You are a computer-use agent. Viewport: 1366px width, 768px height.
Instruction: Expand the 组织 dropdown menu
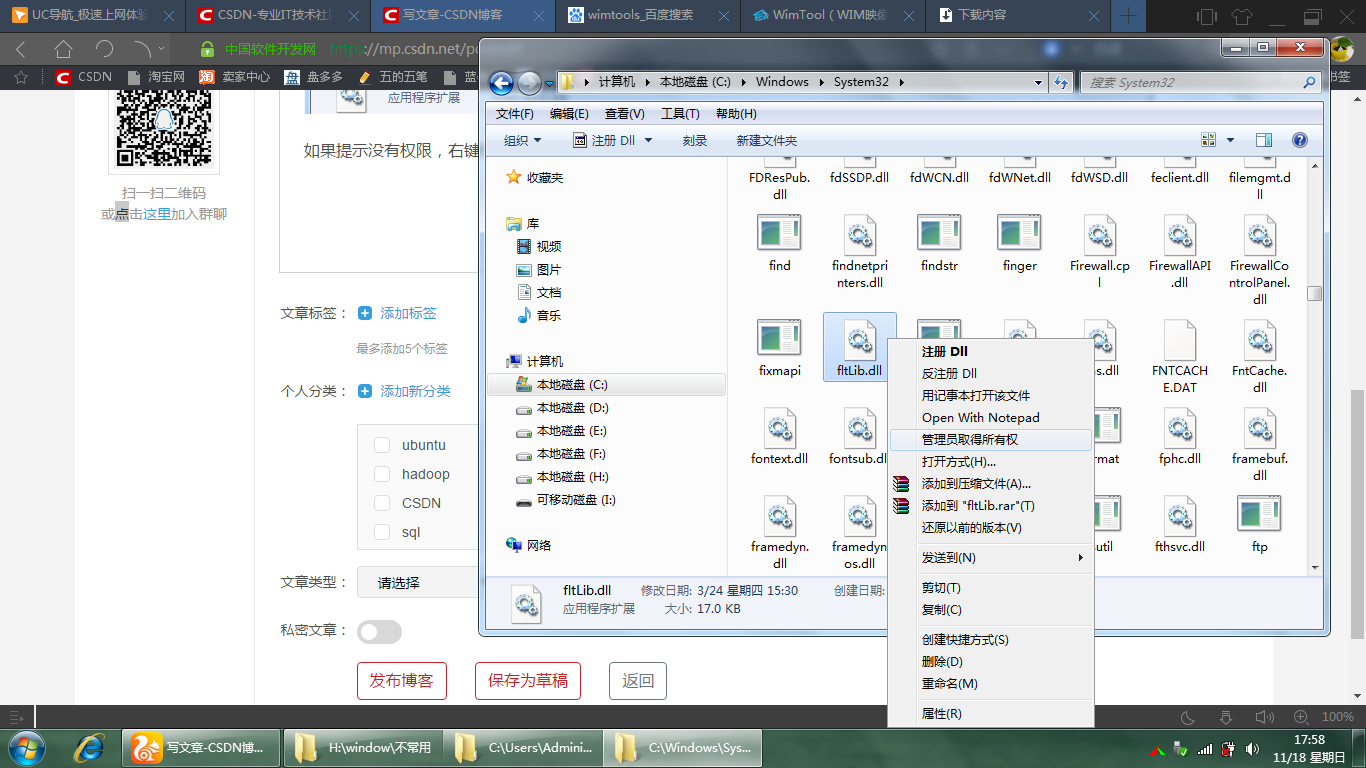pos(523,140)
